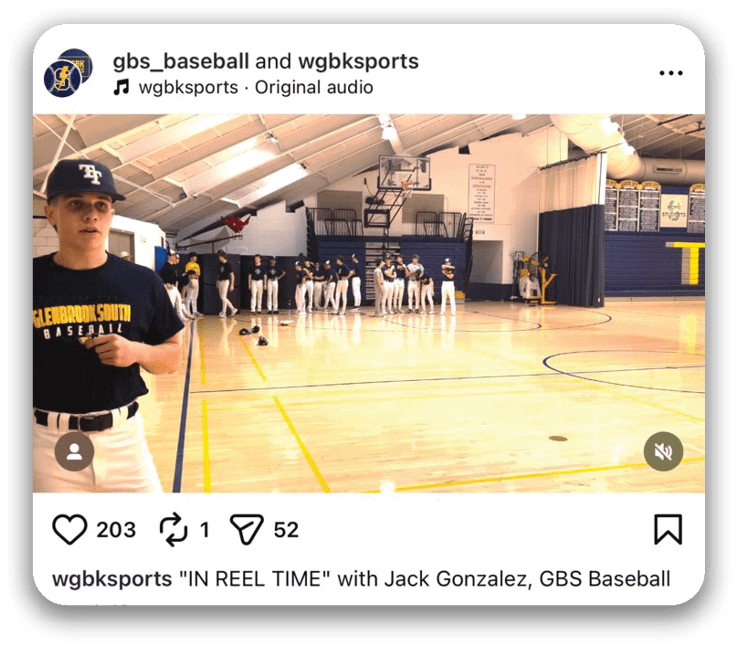This screenshot has height=647, width=738.
Task: Visit wgbksports from the post header
Action: coord(359,62)
